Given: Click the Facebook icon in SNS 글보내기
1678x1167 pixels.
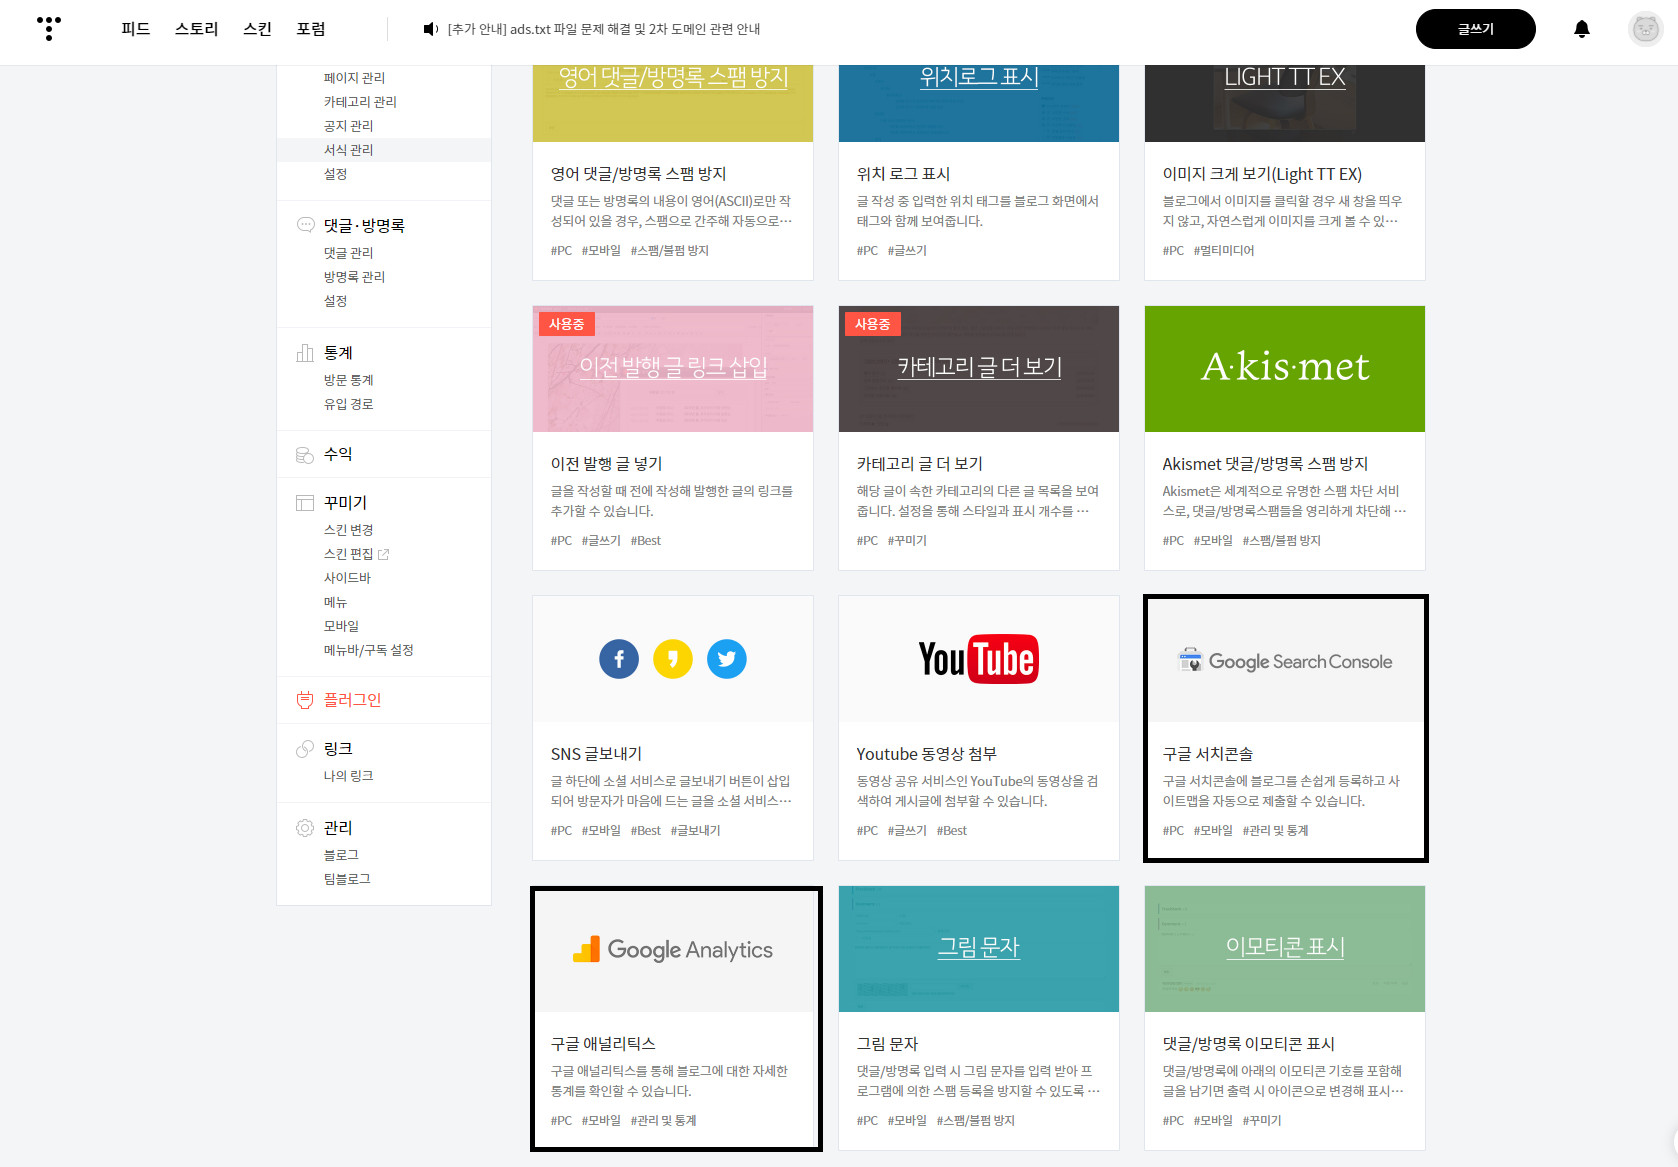Looking at the screenshot, I should [619, 659].
